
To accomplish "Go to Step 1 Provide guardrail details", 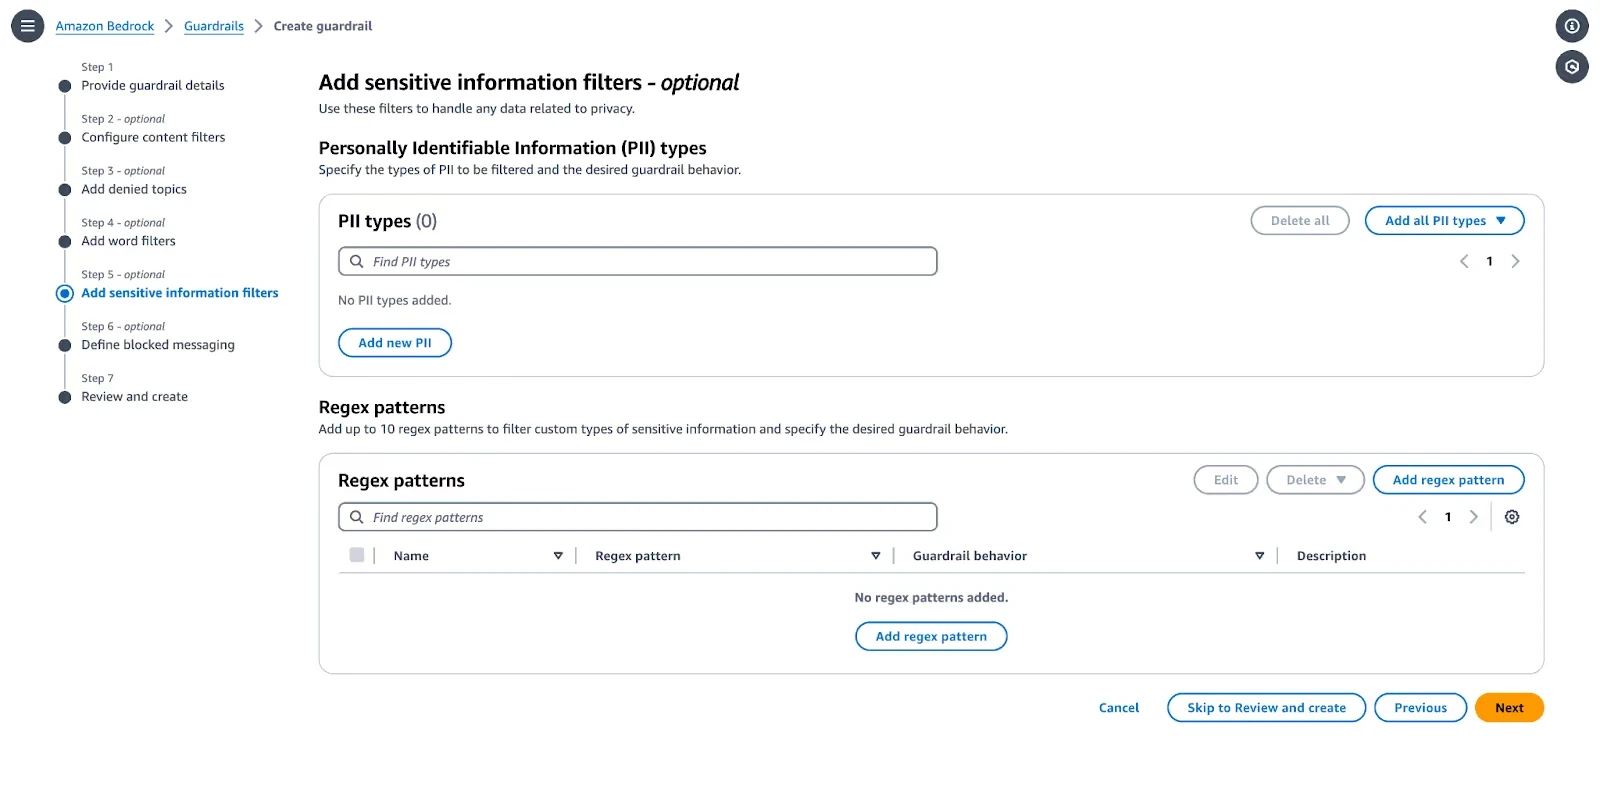I will coord(153,85).
